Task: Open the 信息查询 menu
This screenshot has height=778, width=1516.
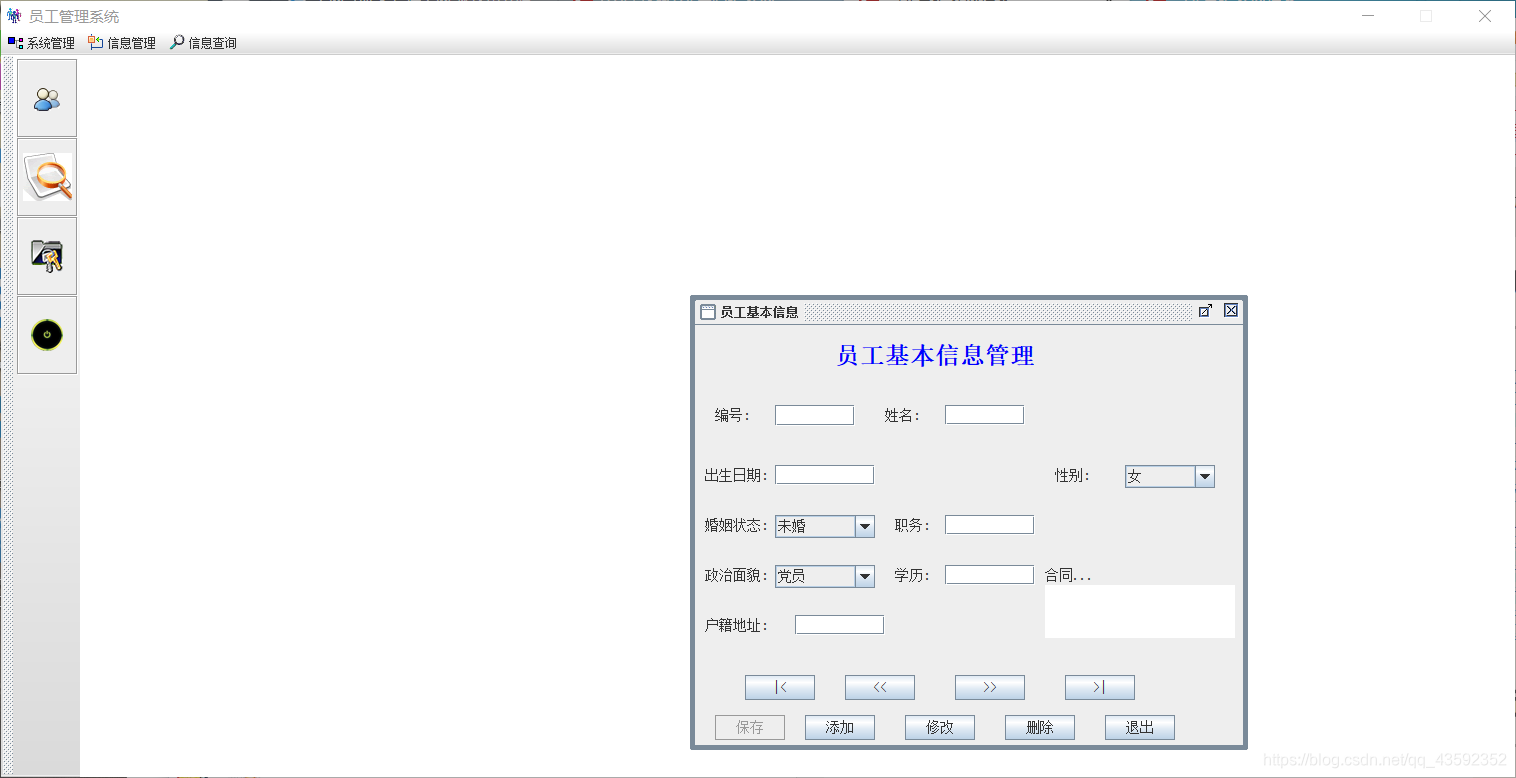Action: (x=203, y=43)
